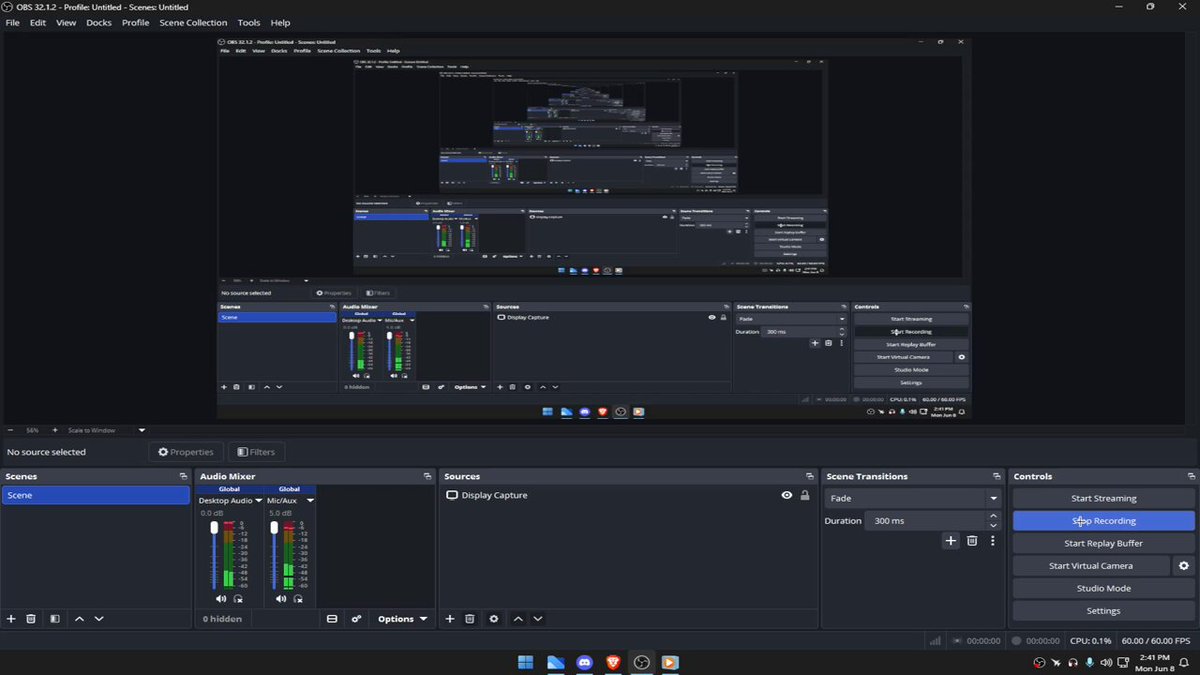Open the Docks menu
Screen dimensions: 1200x675
(x=99, y=22)
